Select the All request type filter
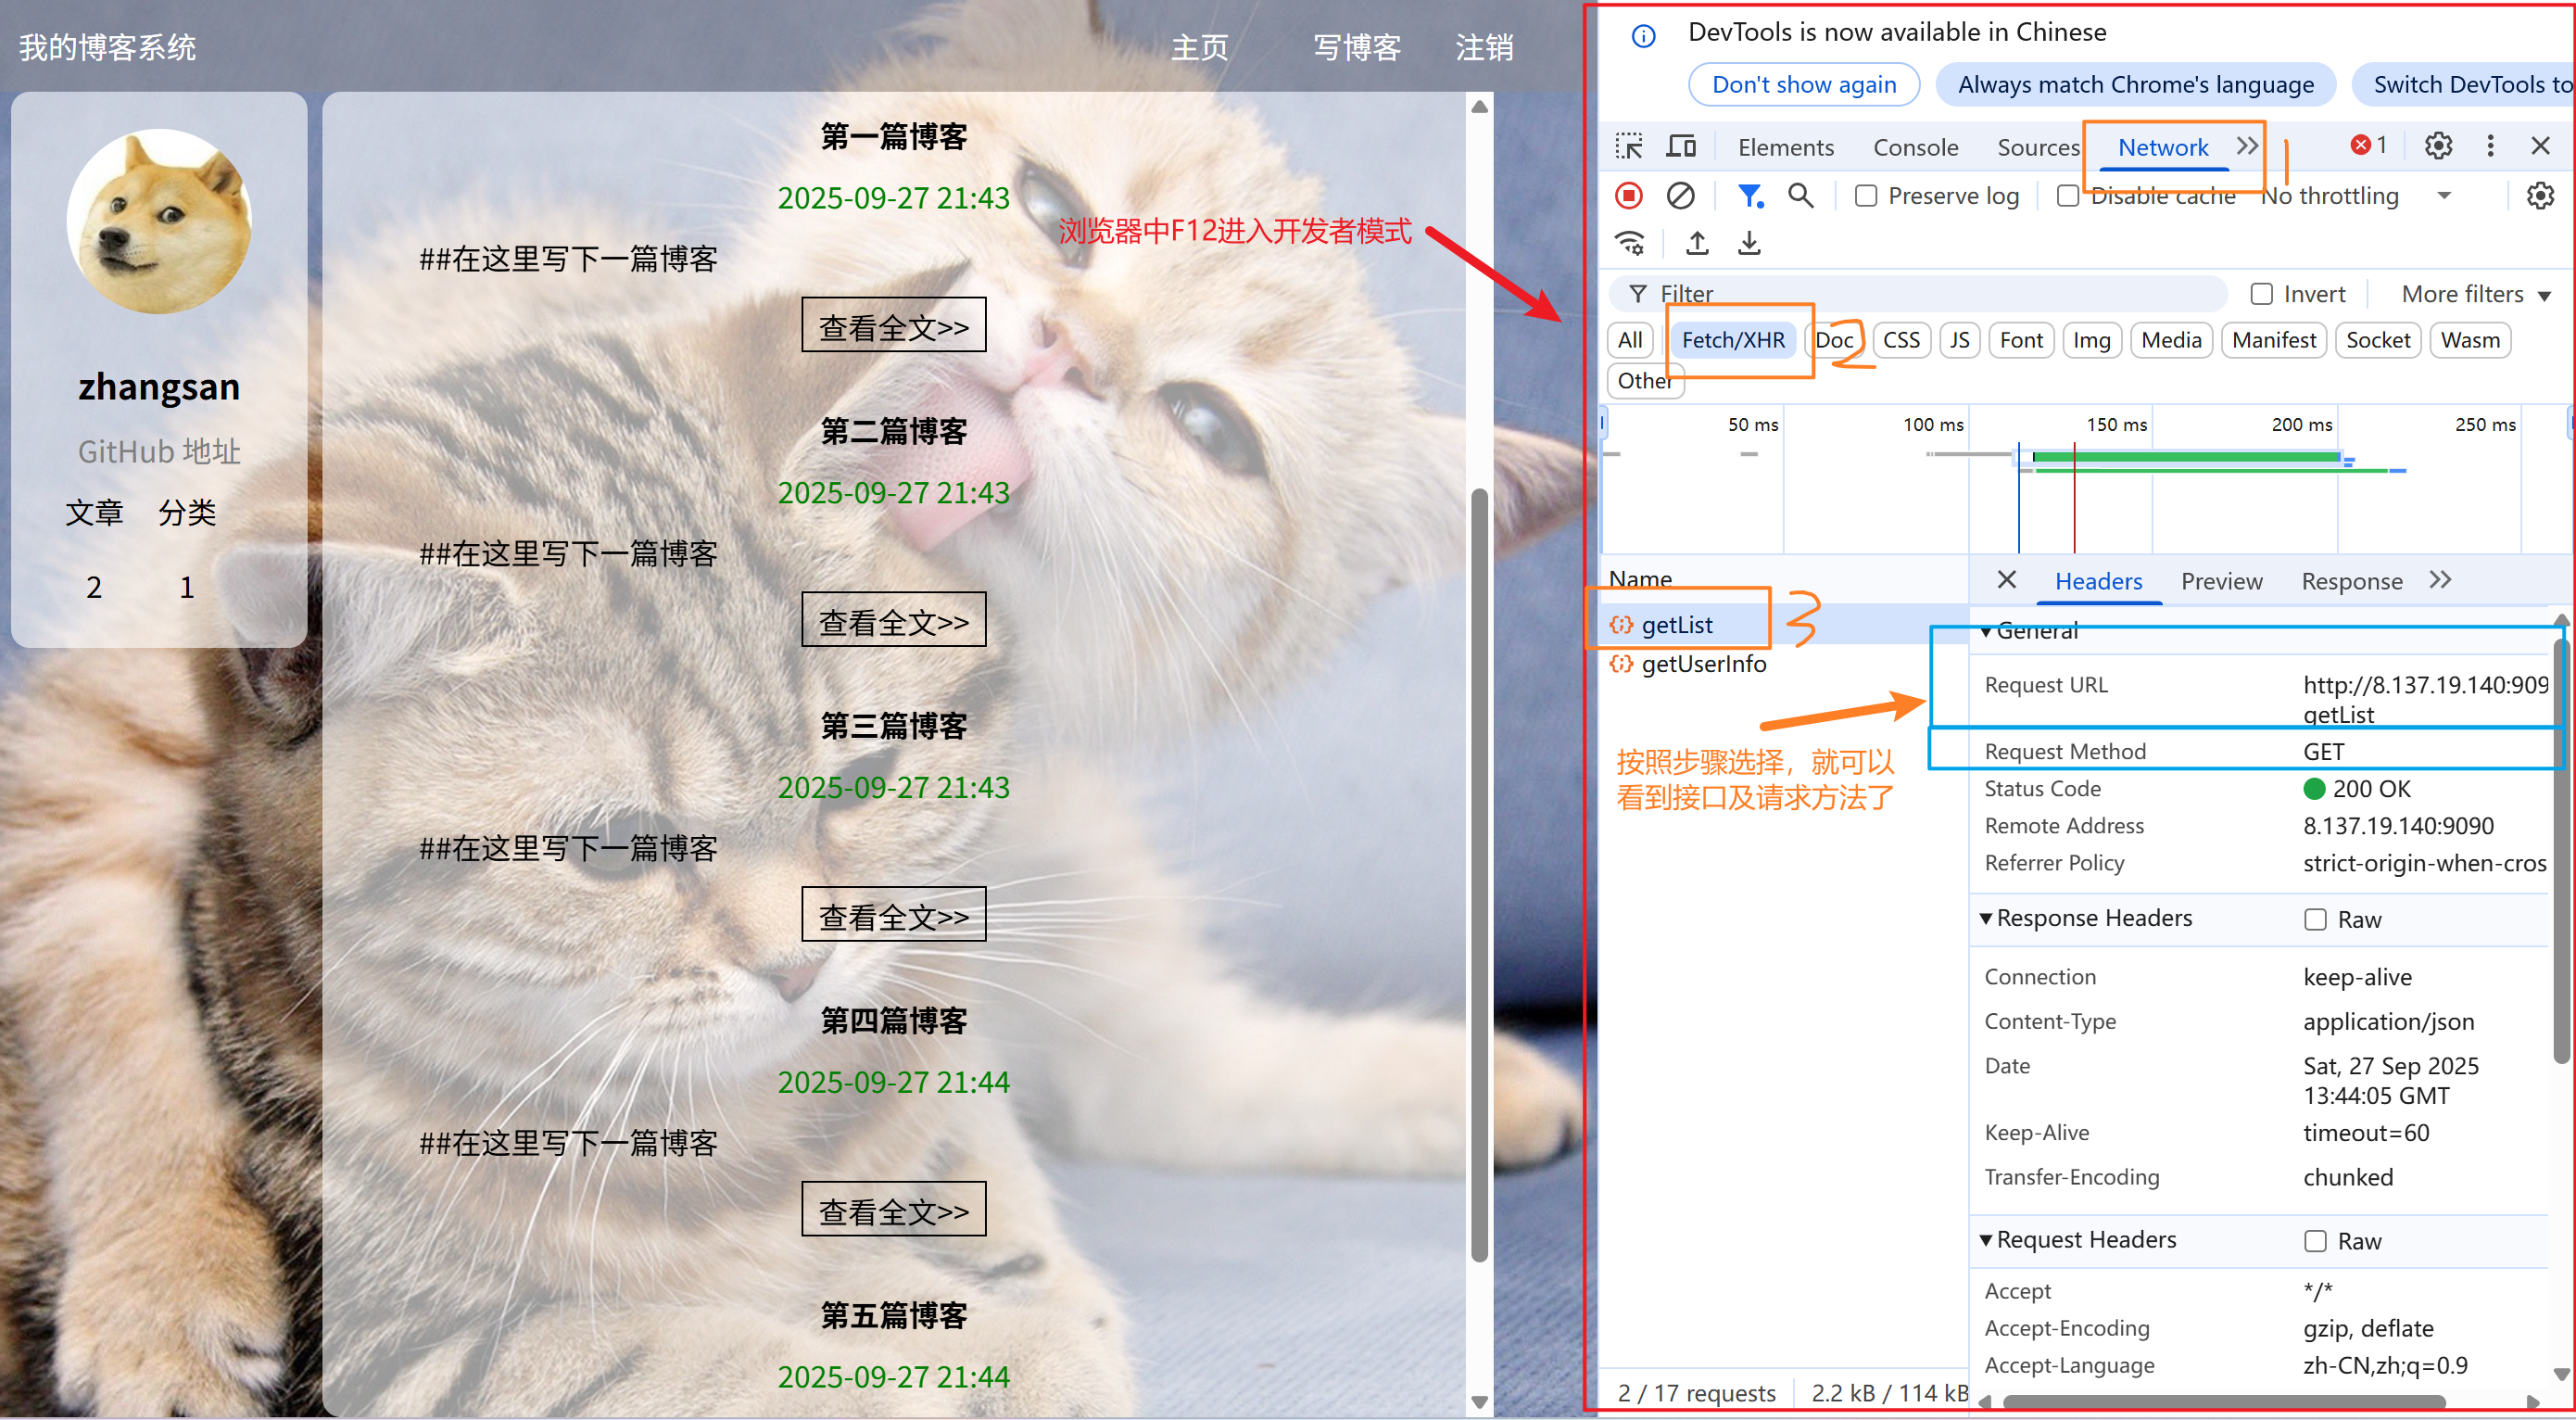 tap(1630, 340)
